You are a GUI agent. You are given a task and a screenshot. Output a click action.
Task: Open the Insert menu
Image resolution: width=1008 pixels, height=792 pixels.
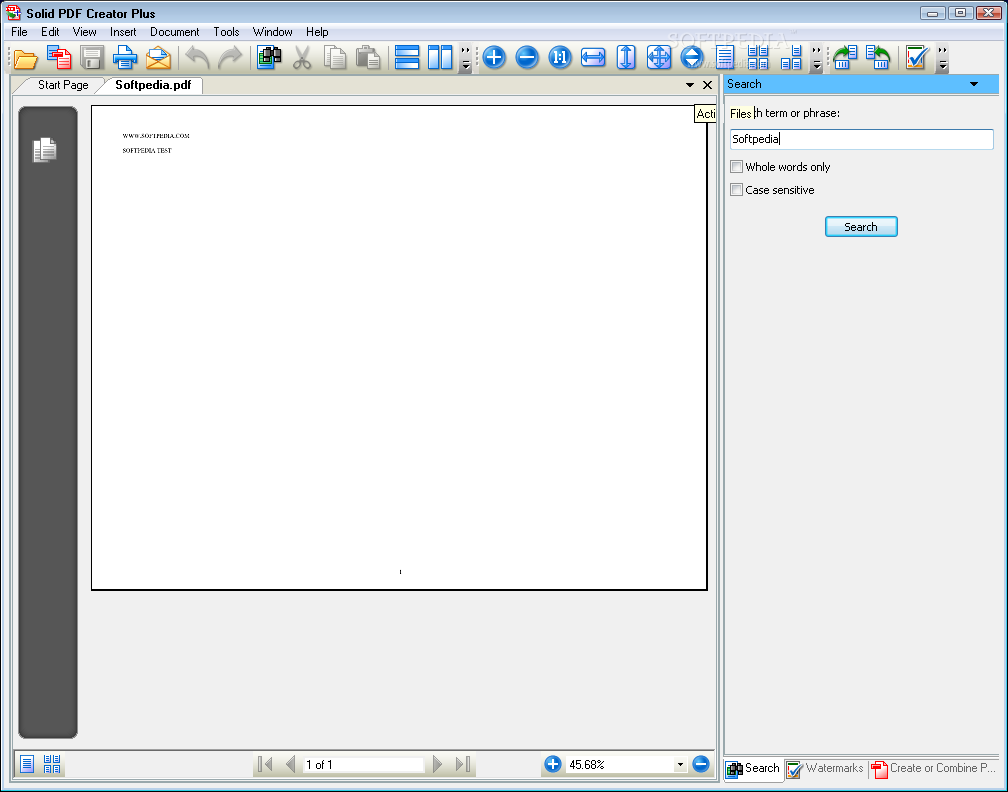click(x=123, y=32)
